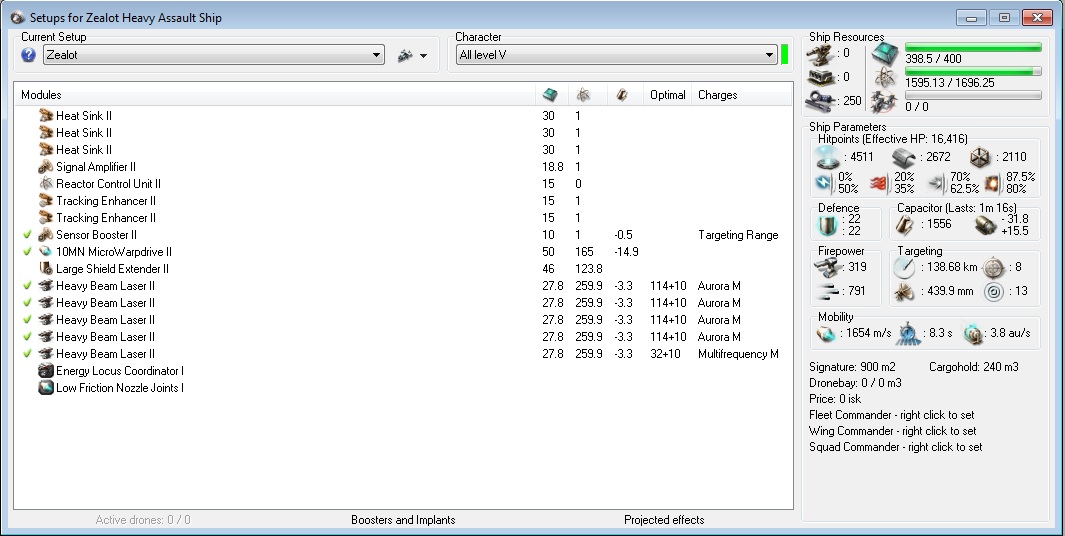
Task: Open the arrow beside the ship setup icon
Action: (423, 56)
